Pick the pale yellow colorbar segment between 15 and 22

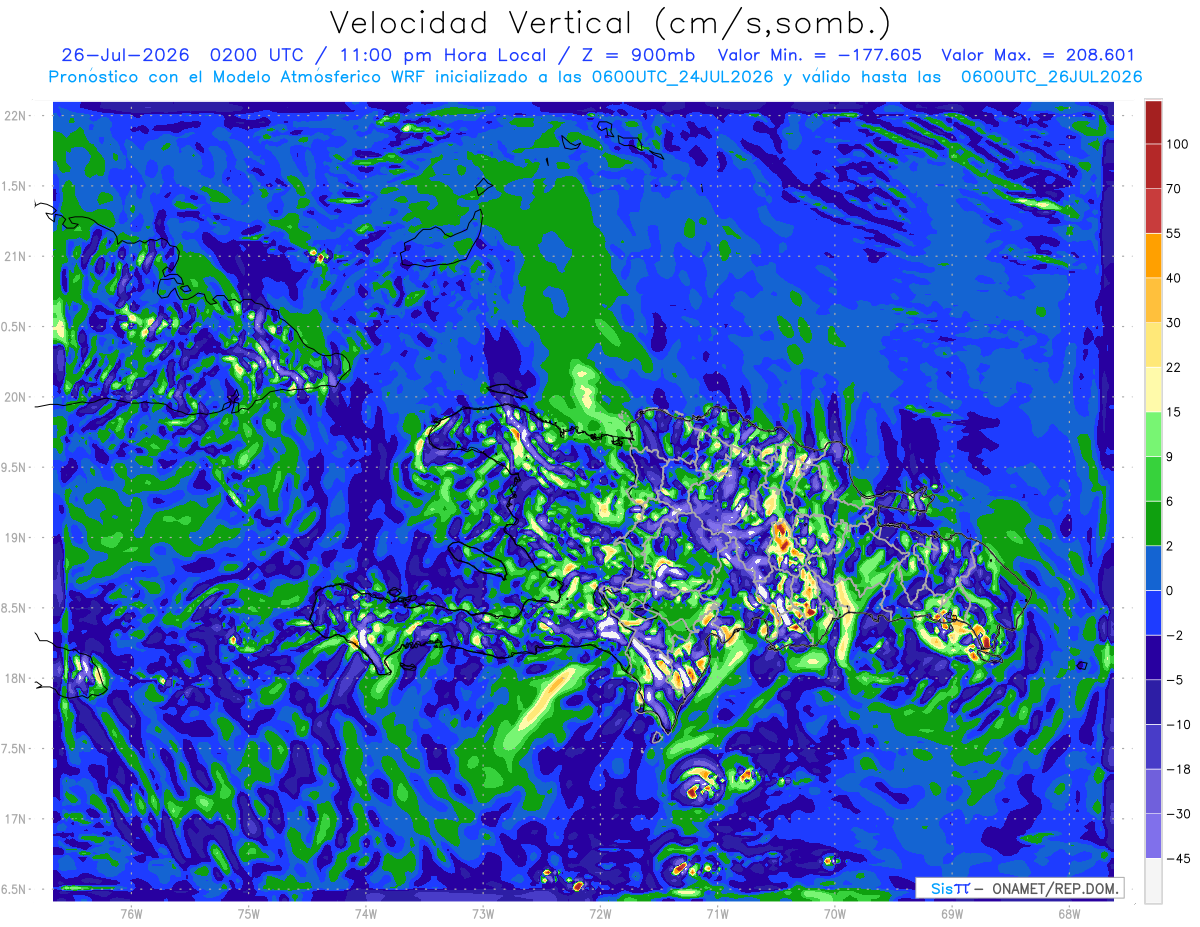pos(1153,389)
